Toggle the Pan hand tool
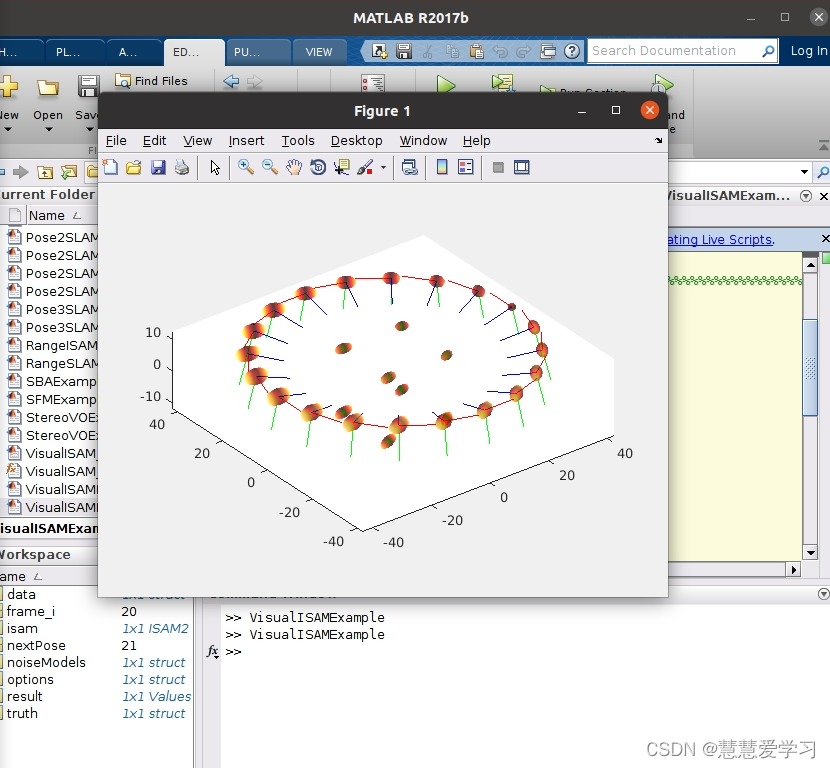830x768 pixels. point(292,167)
